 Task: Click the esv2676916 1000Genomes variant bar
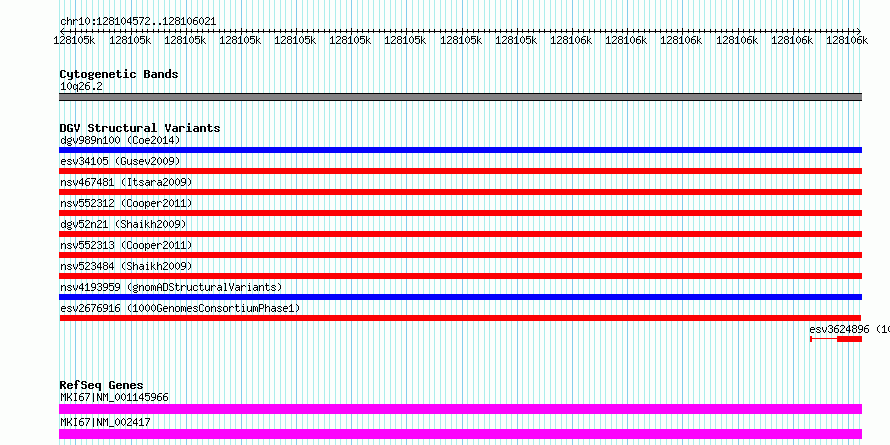point(460,318)
